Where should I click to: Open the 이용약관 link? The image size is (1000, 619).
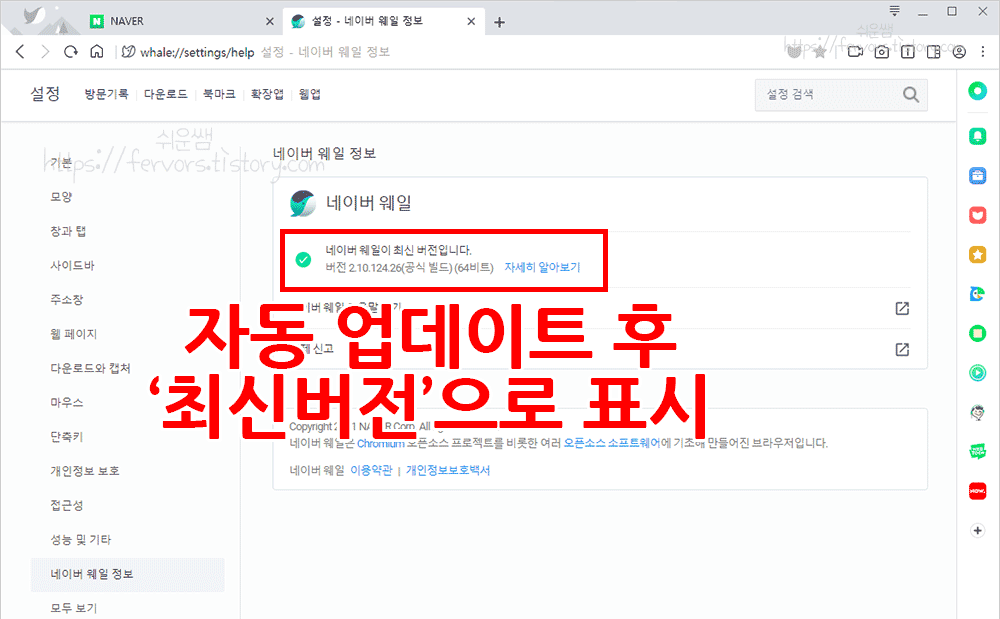[x=371, y=470]
